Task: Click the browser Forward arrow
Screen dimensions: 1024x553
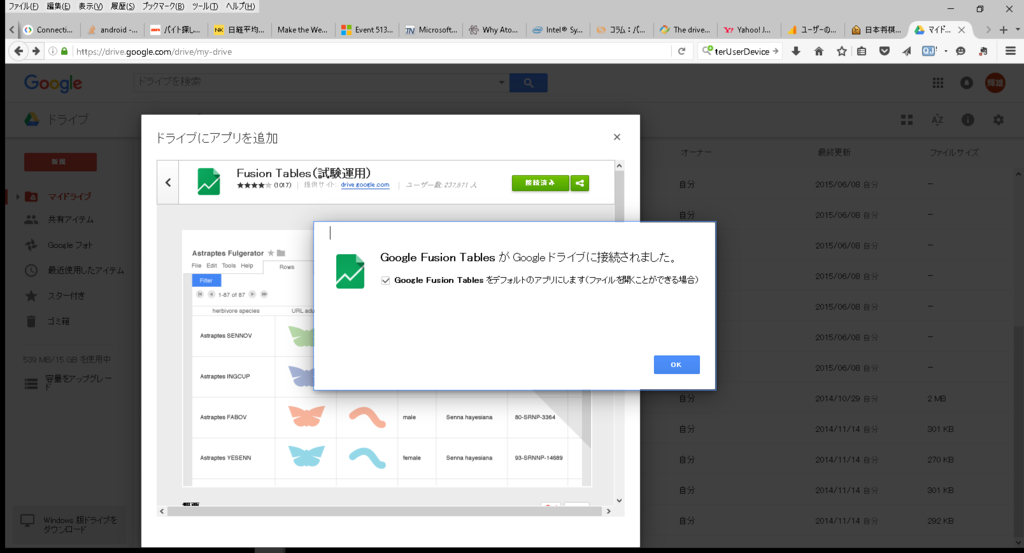Action: click(35, 51)
